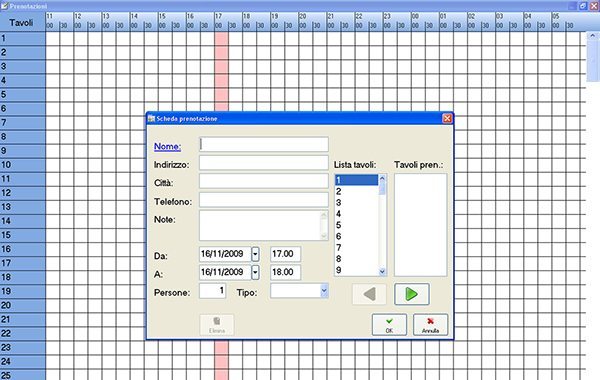The image size is (600, 380).
Task: Click the Note area scroll down arrow
Action: click(x=324, y=236)
